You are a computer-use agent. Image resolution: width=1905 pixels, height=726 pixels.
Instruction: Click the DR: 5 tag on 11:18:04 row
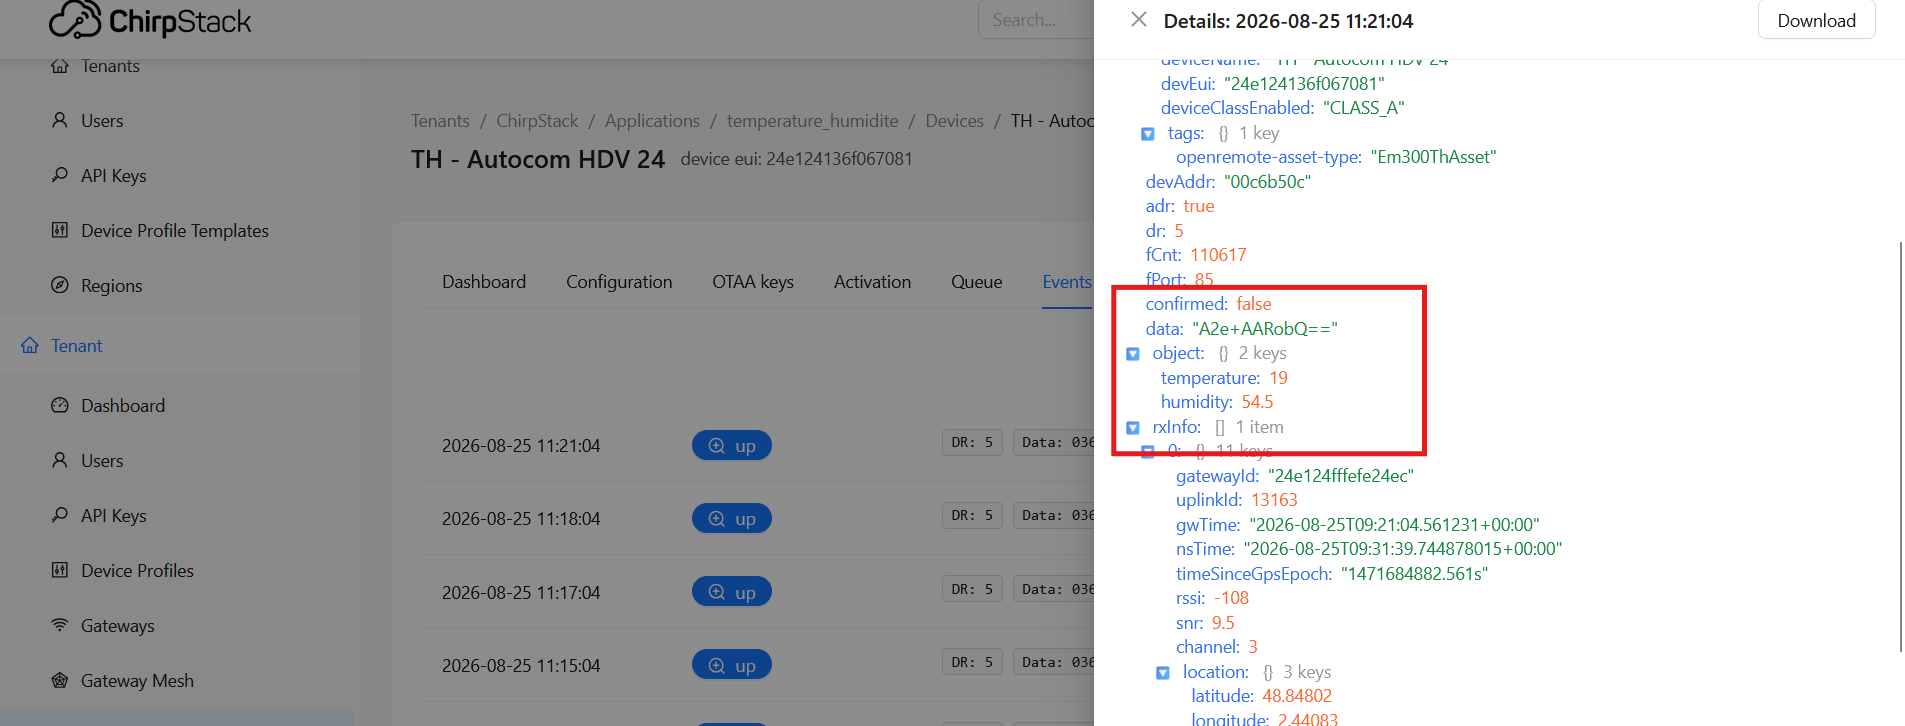pos(972,515)
